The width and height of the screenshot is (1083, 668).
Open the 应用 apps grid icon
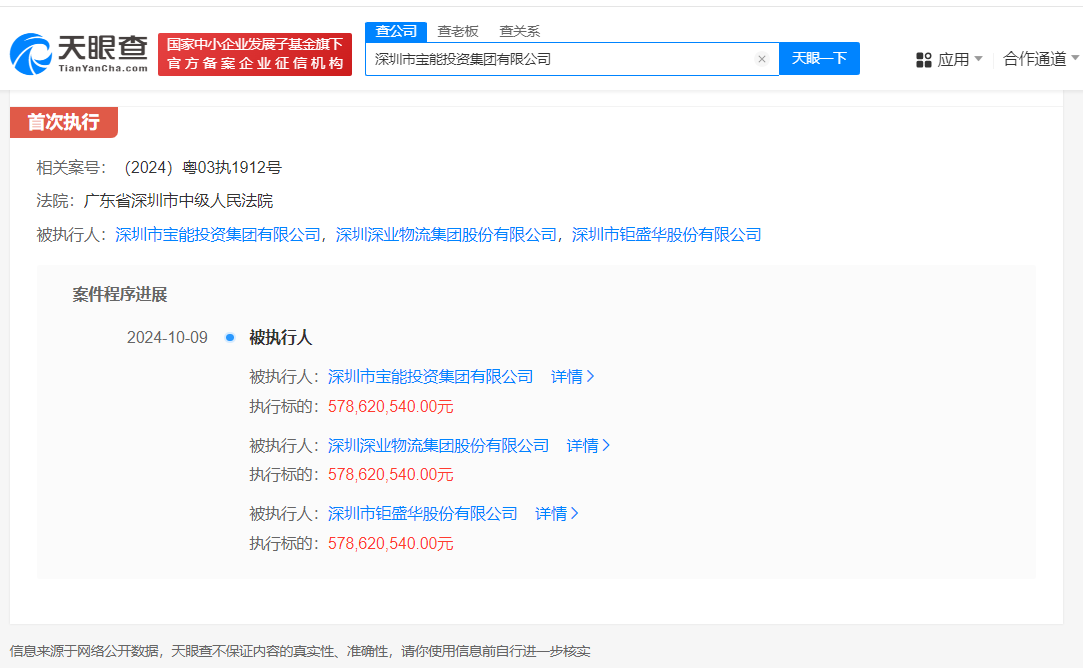923,60
